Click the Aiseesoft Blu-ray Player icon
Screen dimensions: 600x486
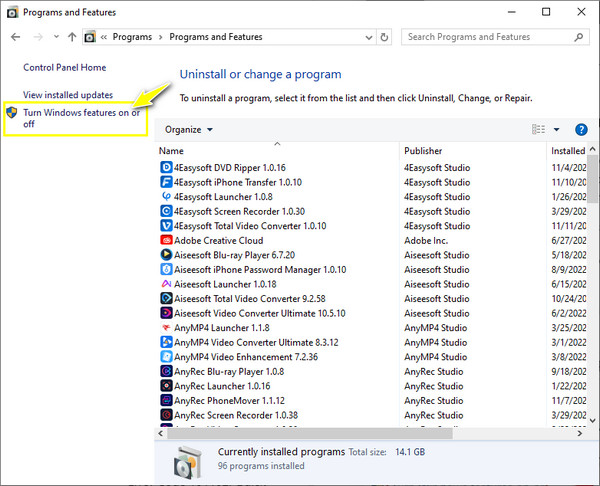pos(166,254)
